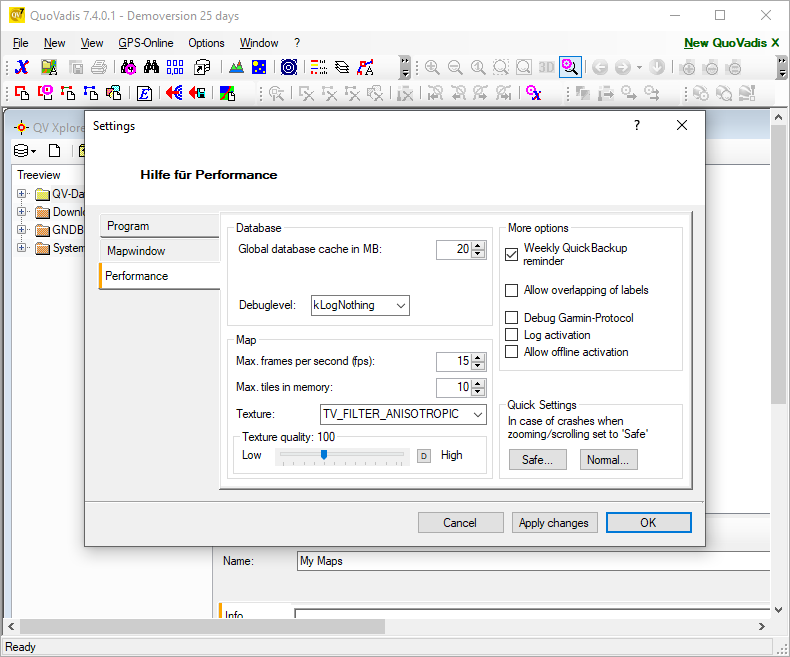Check the Debug Garmin-Protocol option

(512, 318)
